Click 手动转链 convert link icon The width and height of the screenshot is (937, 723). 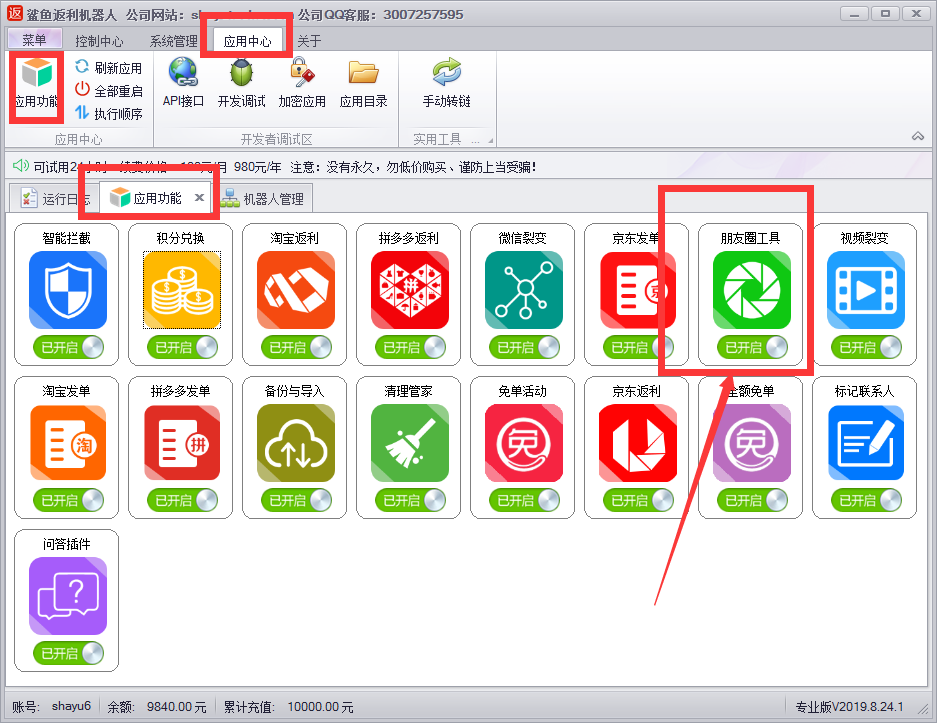446,72
